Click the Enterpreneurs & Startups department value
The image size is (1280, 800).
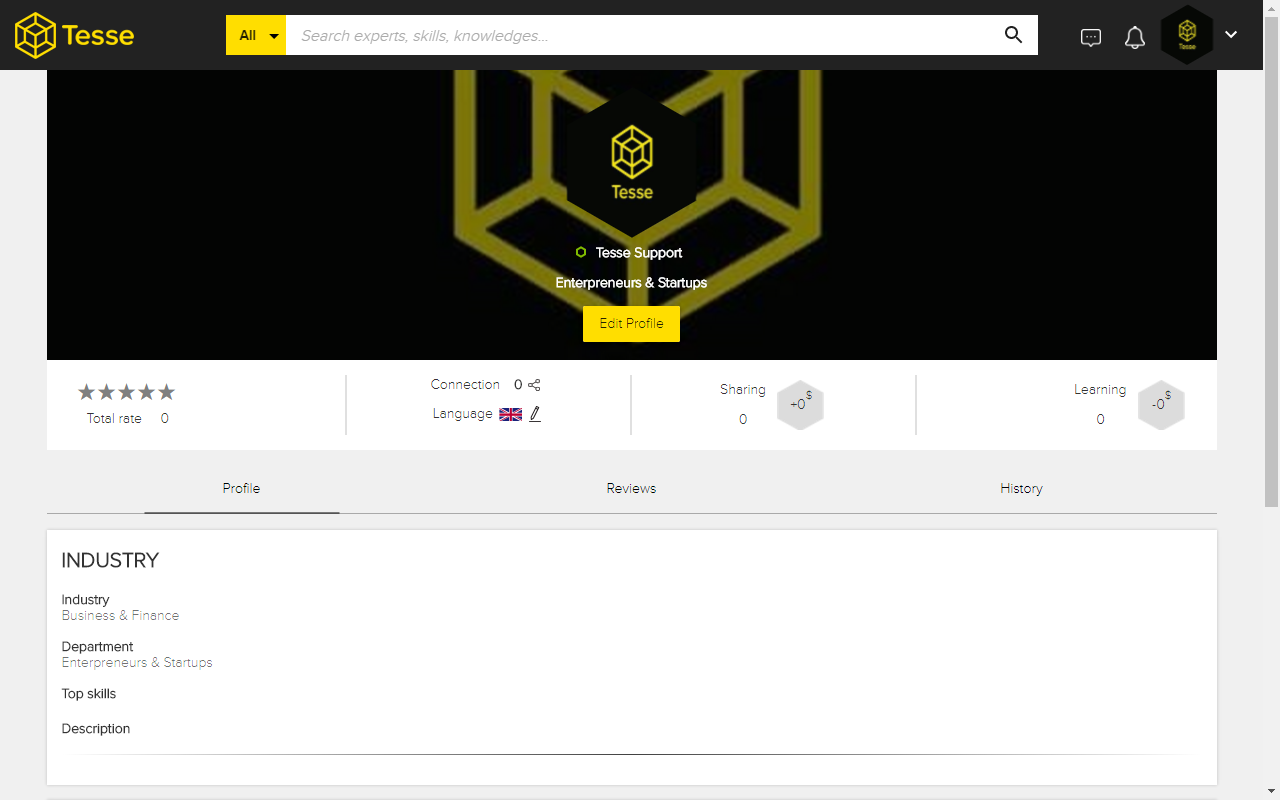coord(137,663)
